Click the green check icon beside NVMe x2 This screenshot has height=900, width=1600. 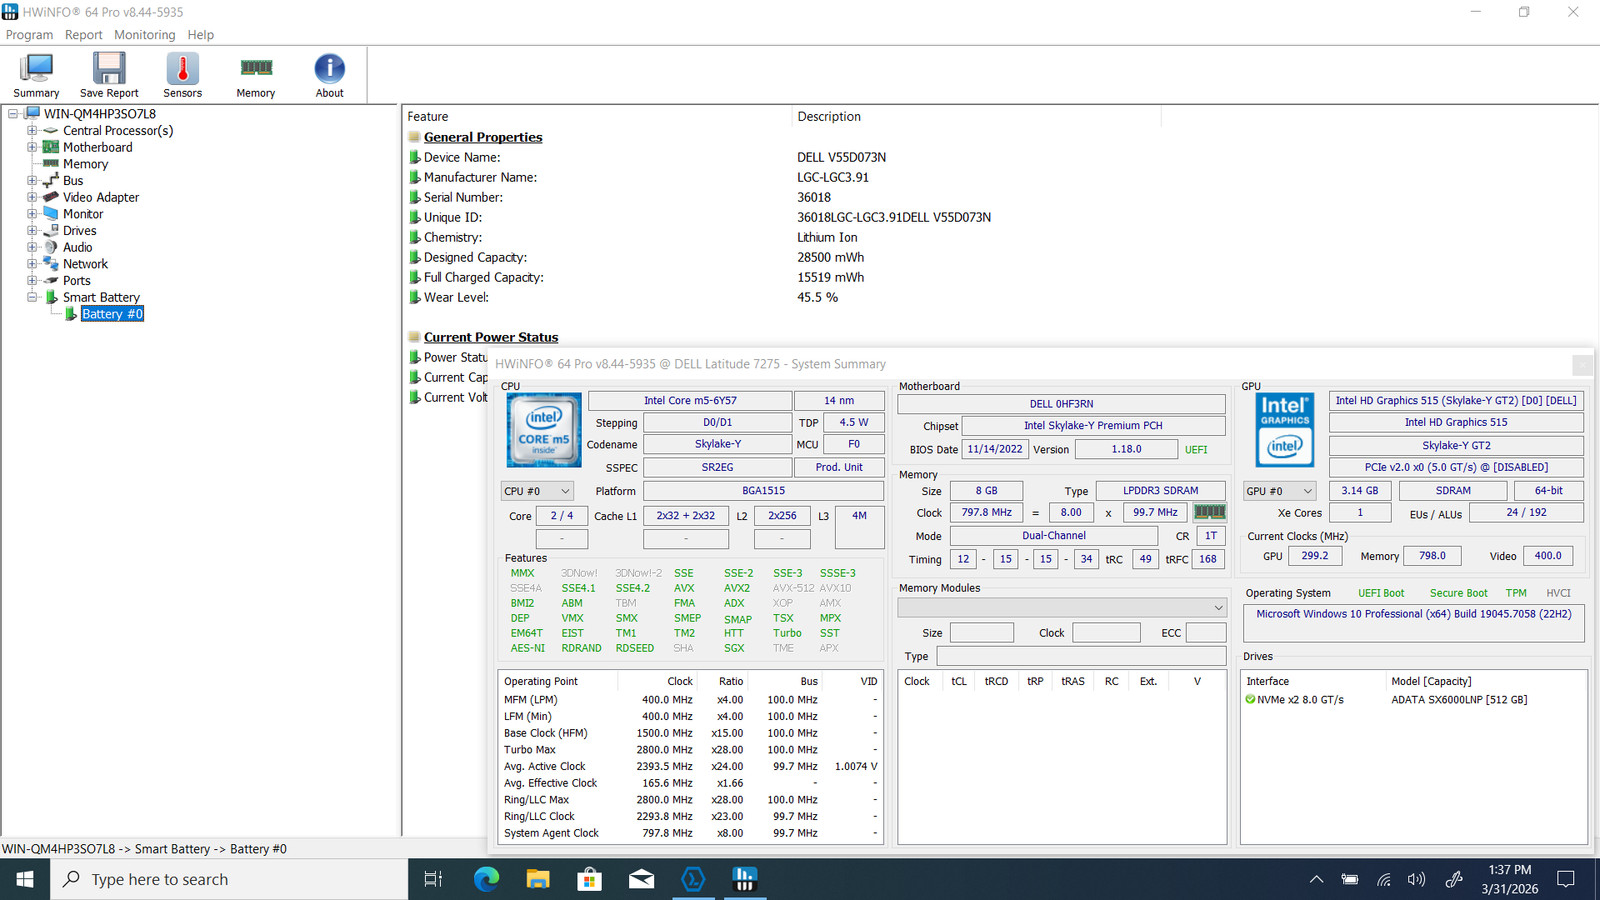[x=1250, y=700]
